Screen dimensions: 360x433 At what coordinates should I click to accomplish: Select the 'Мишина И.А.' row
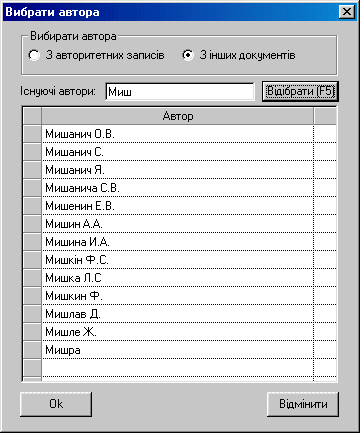(178, 242)
